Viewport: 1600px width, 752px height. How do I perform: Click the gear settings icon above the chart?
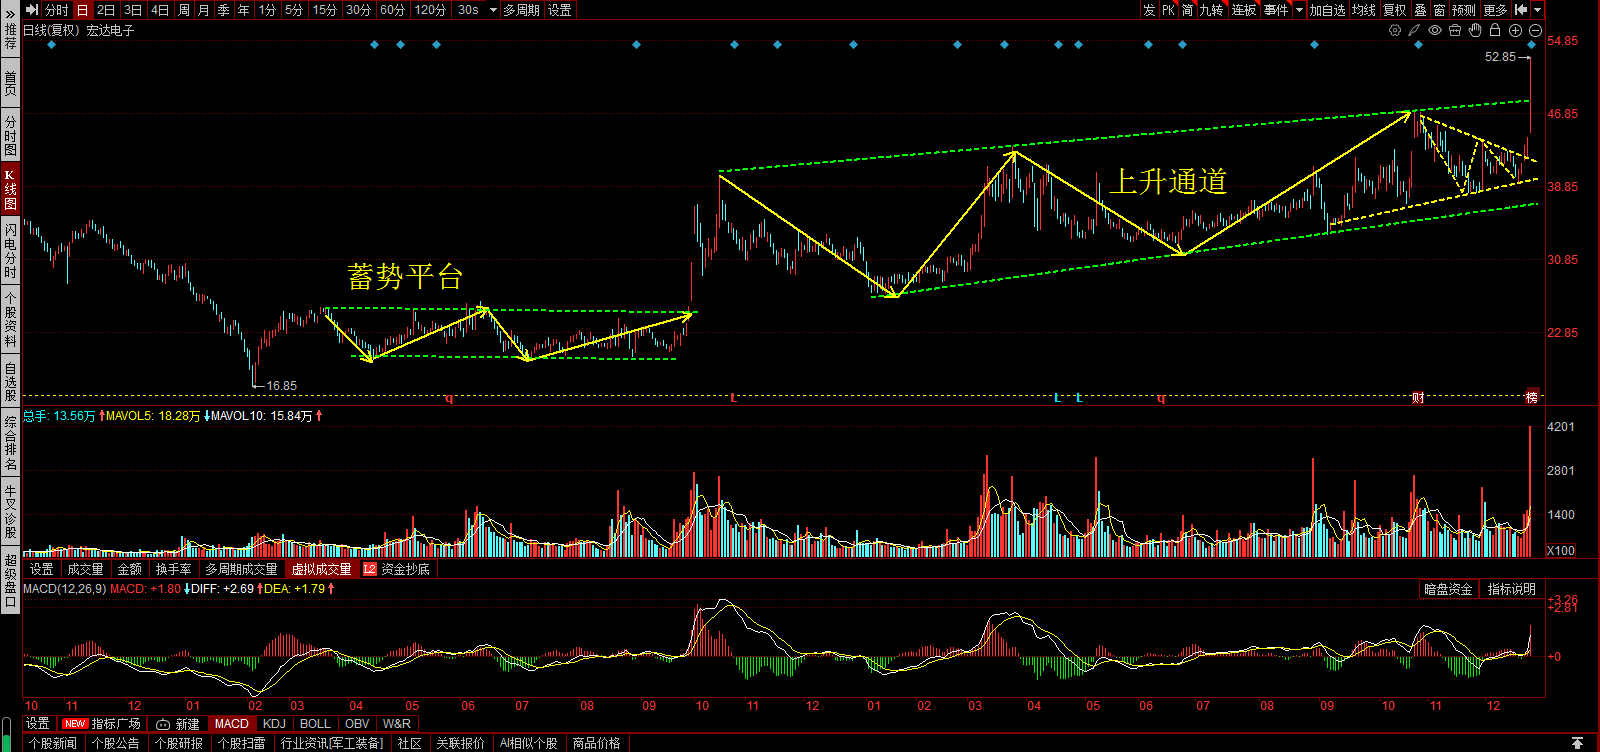coord(1395,30)
